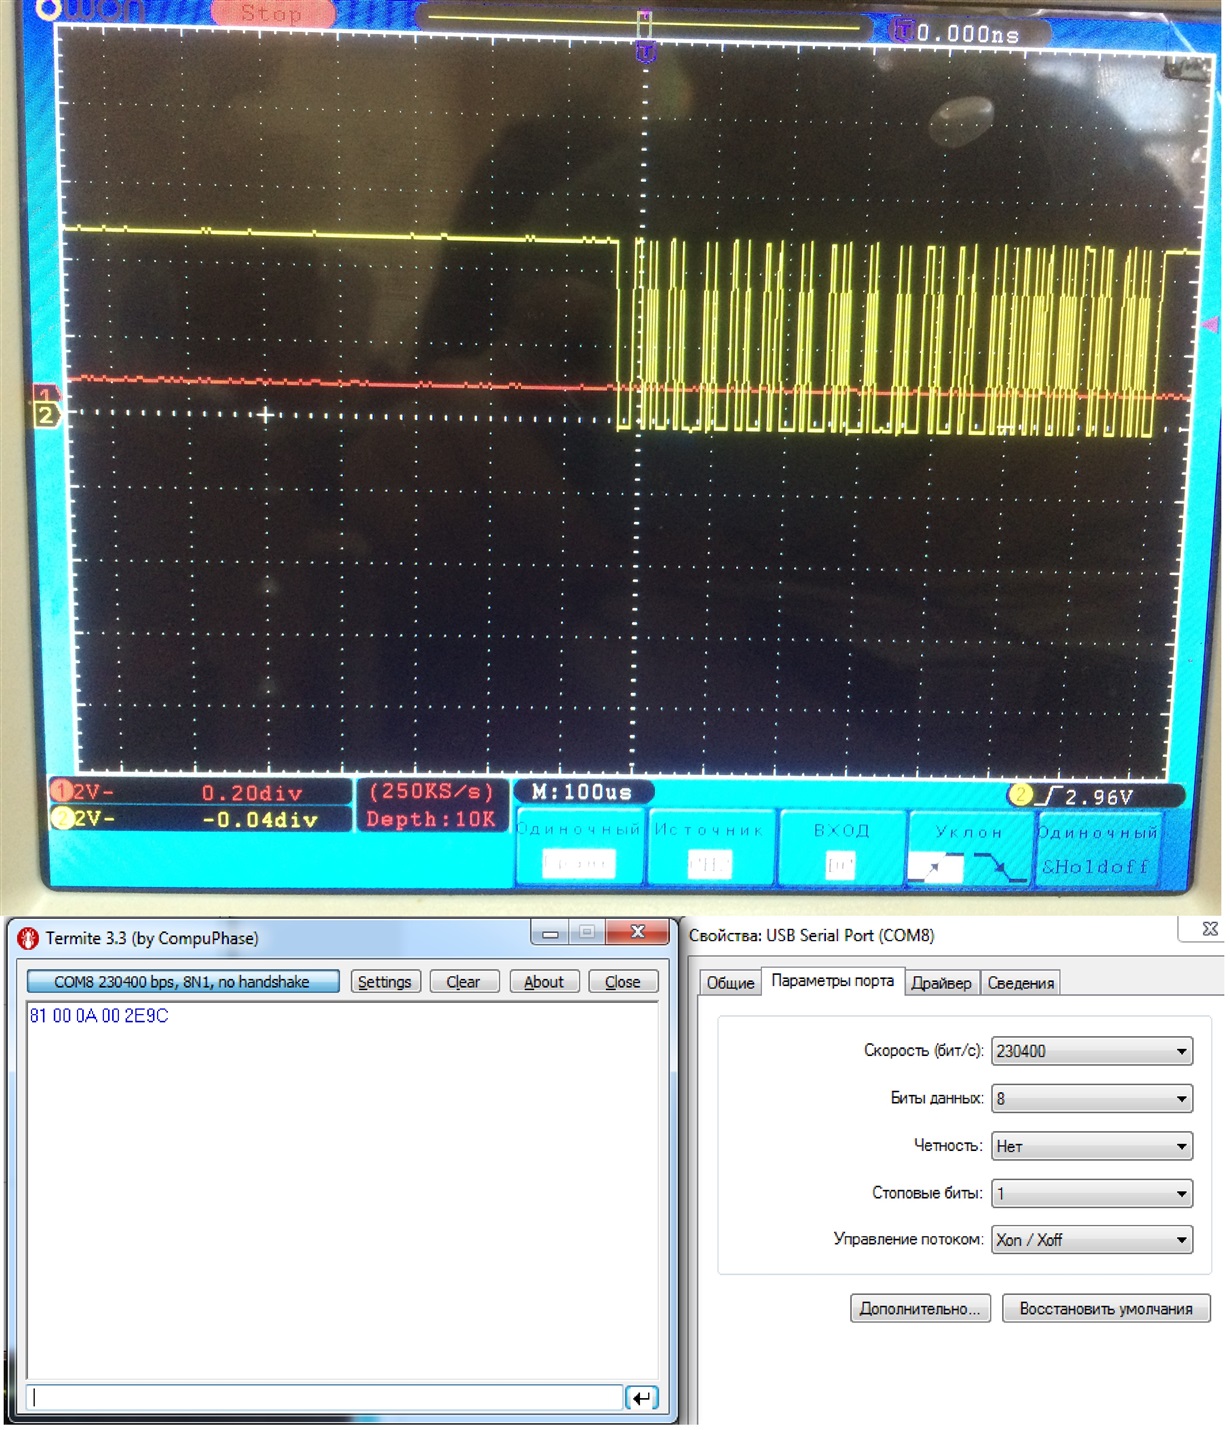Click into the Termite send text input field
This screenshot has width=1230, height=1430.
(x=325, y=1397)
